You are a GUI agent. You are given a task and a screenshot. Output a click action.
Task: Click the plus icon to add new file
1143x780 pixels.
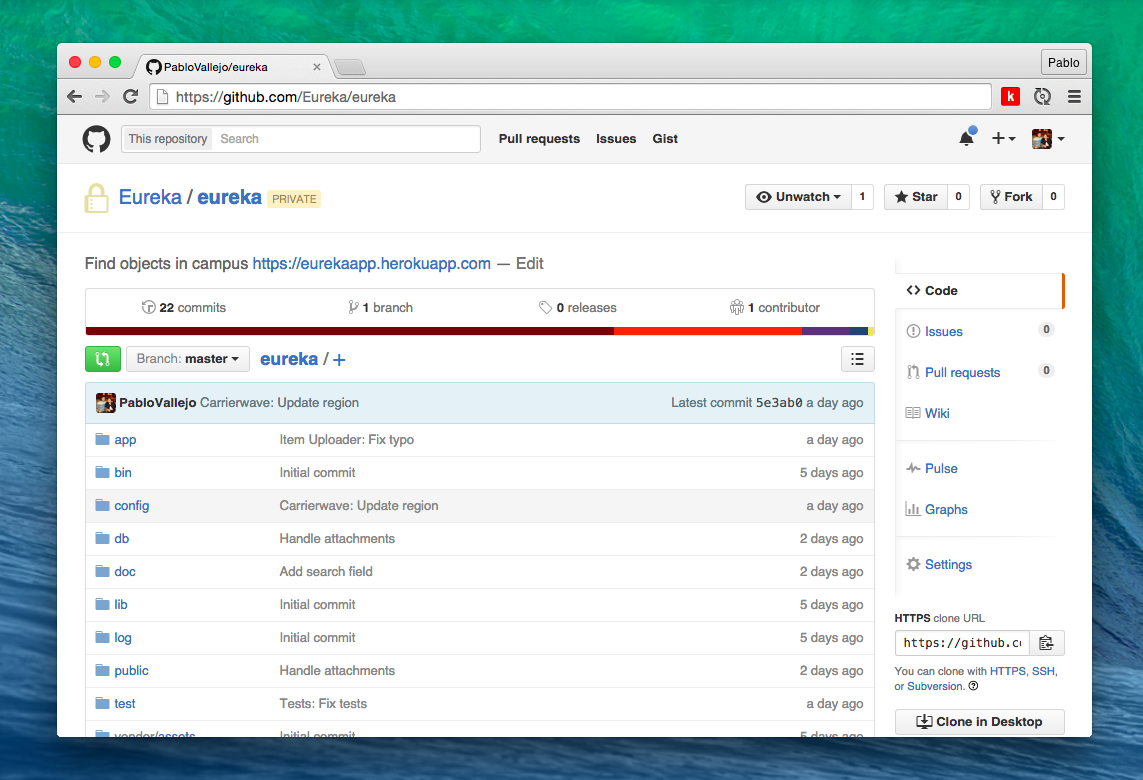pyautogui.click(x=339, y=359)
